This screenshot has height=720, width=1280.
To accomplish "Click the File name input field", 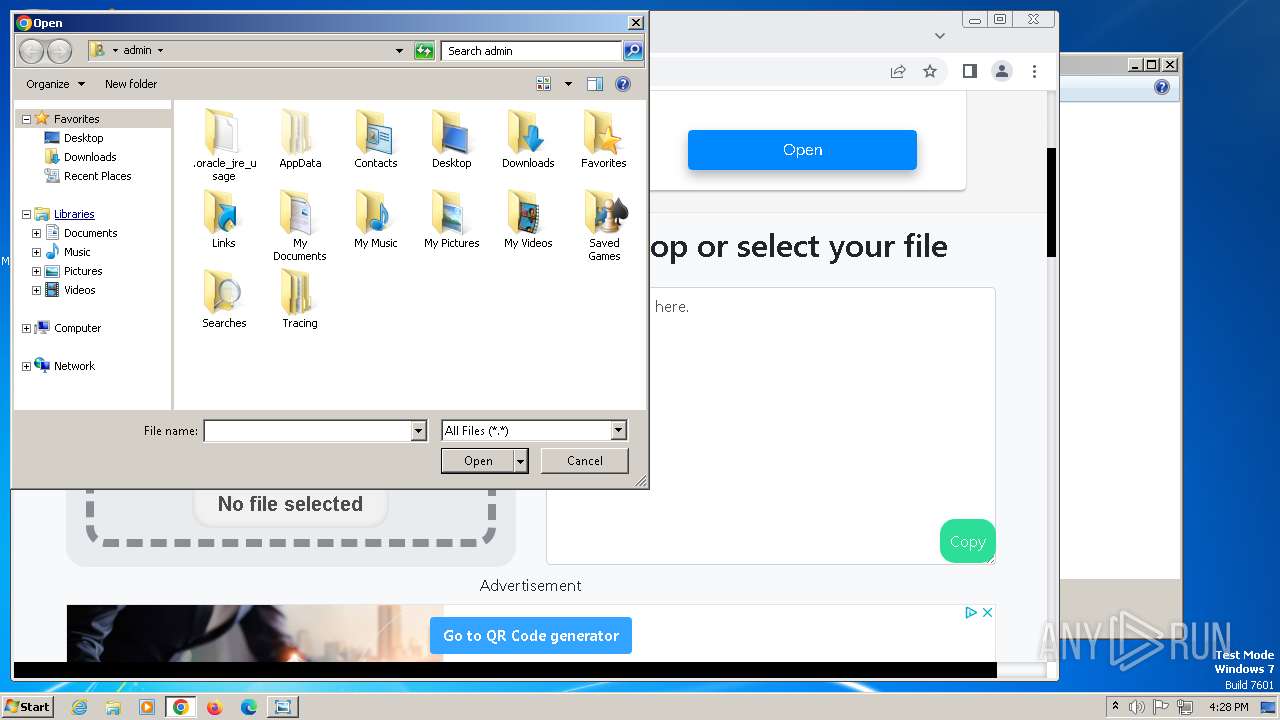I will coord(307,431).
